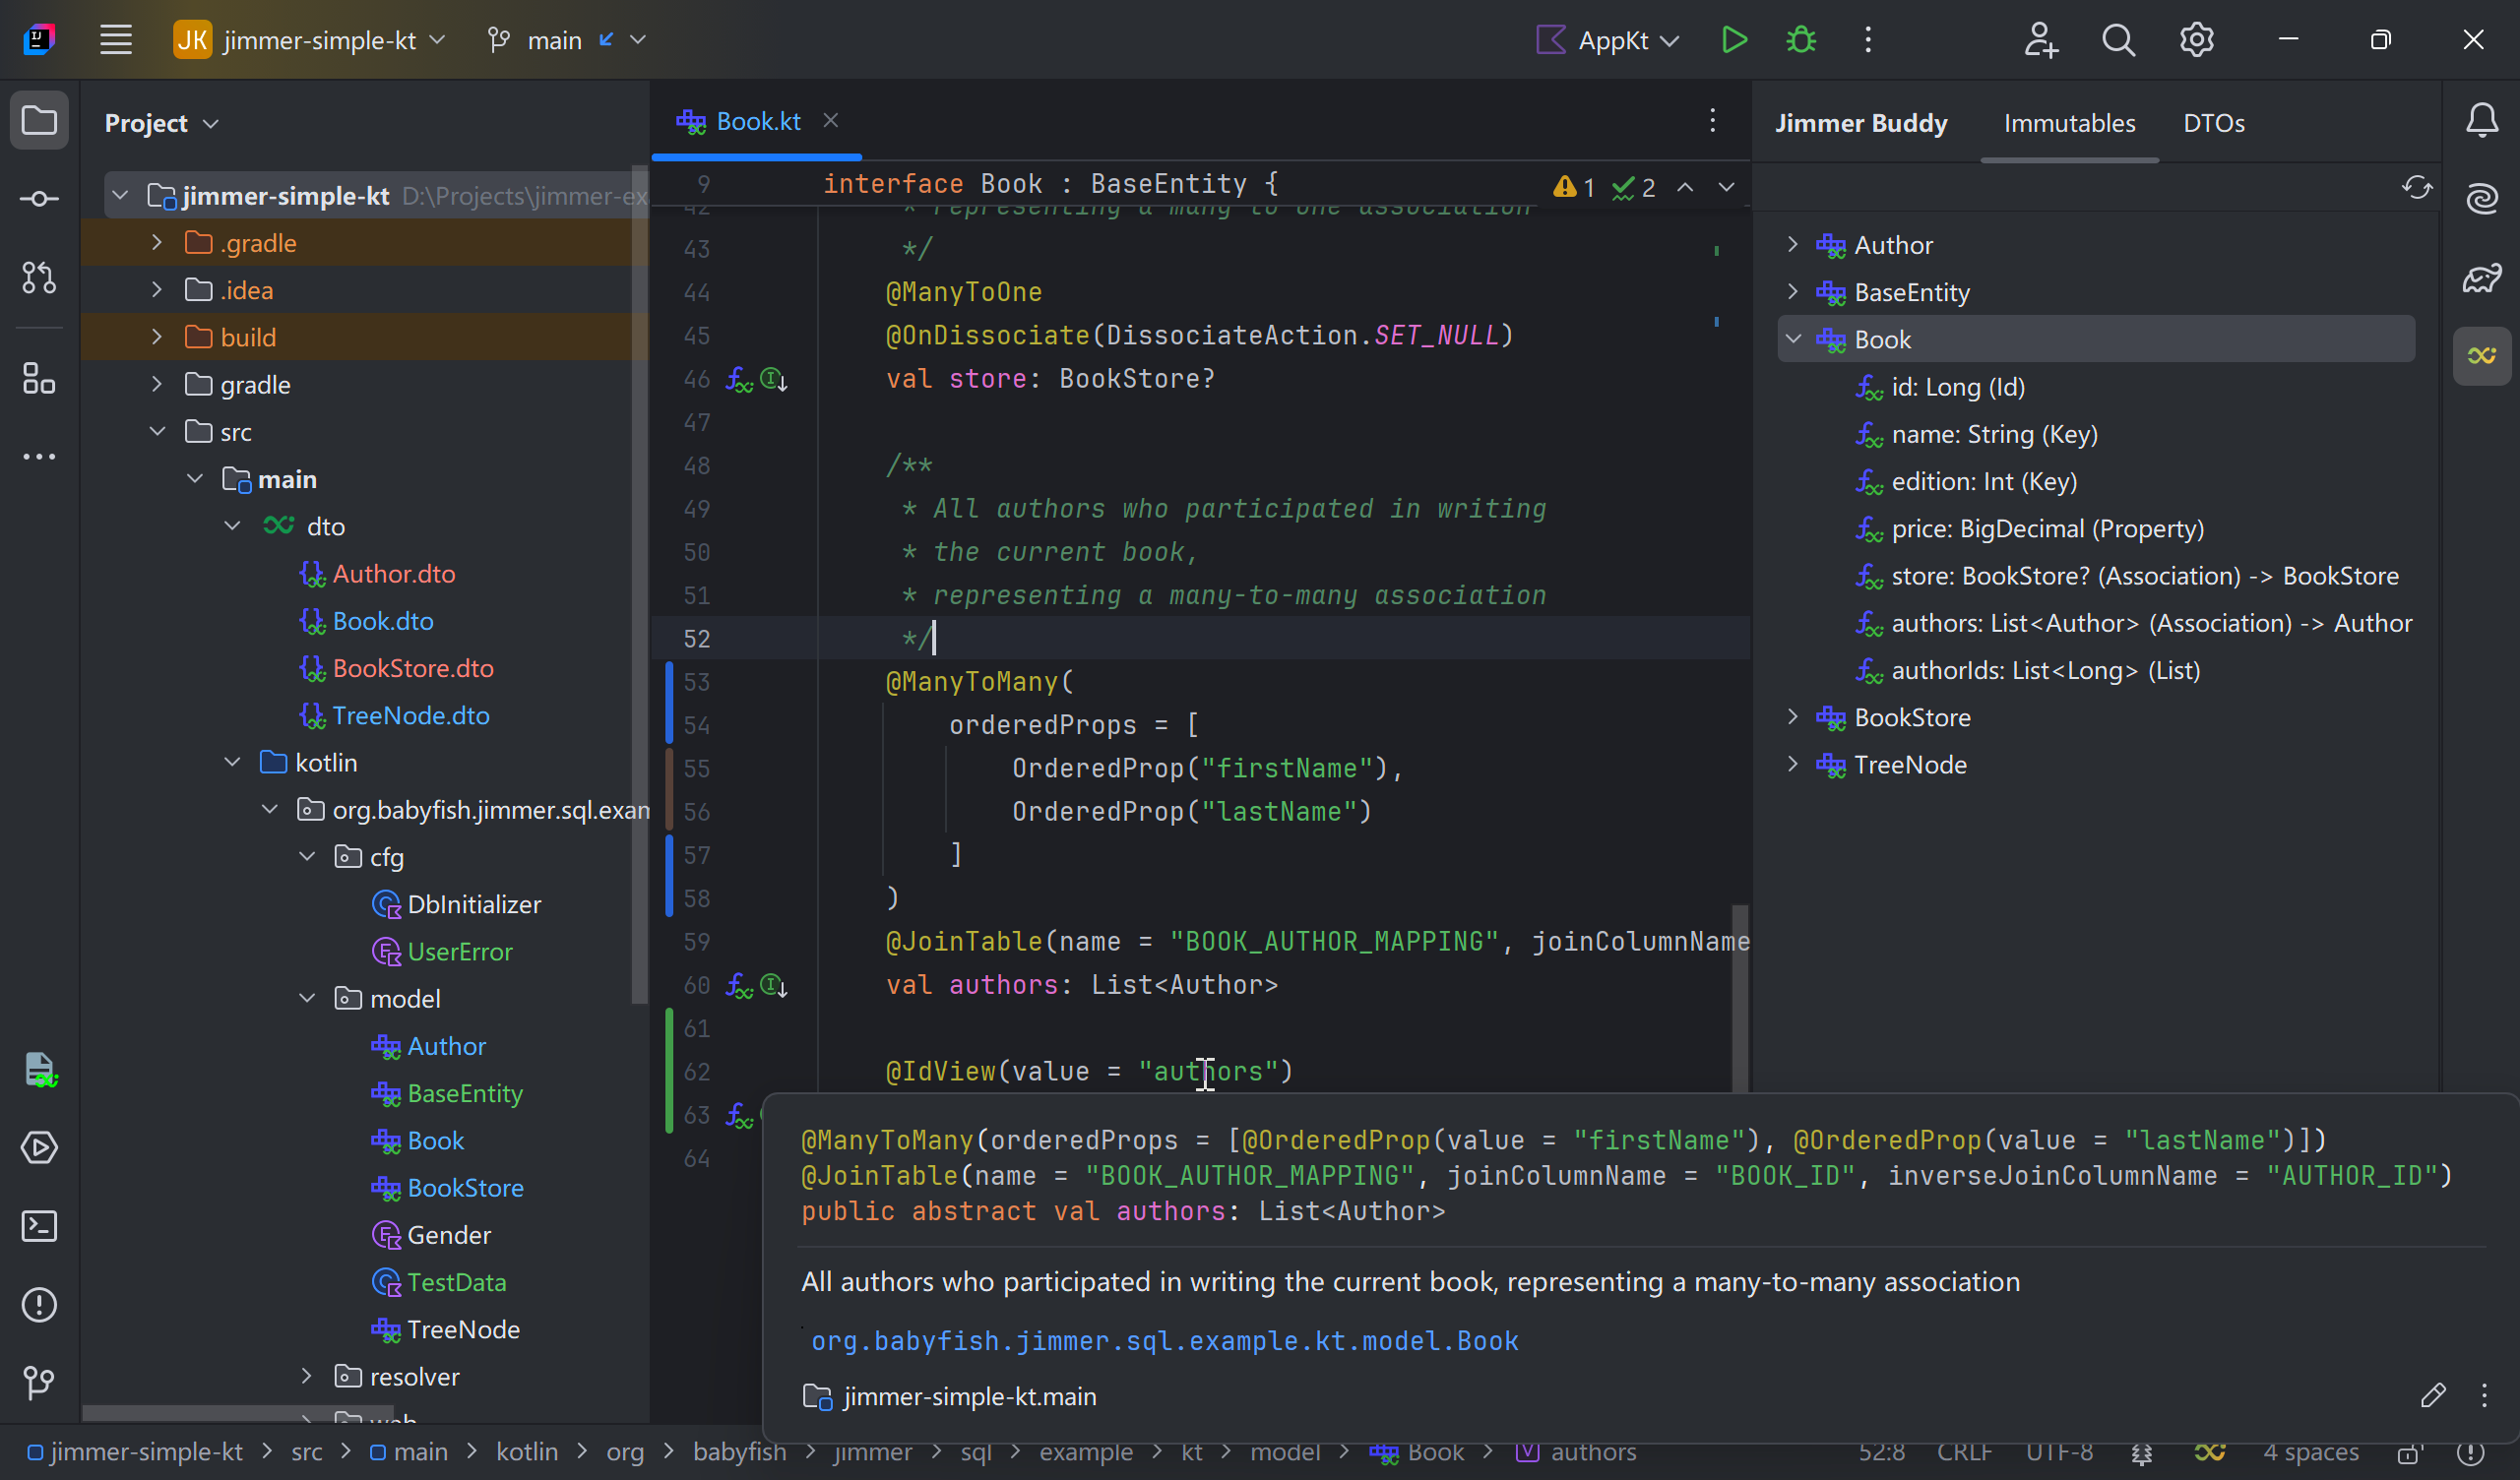Click the Search Everywhere magnifier icon
This screenshot has width=2520, height=1480.
[x=2118, y=40]
